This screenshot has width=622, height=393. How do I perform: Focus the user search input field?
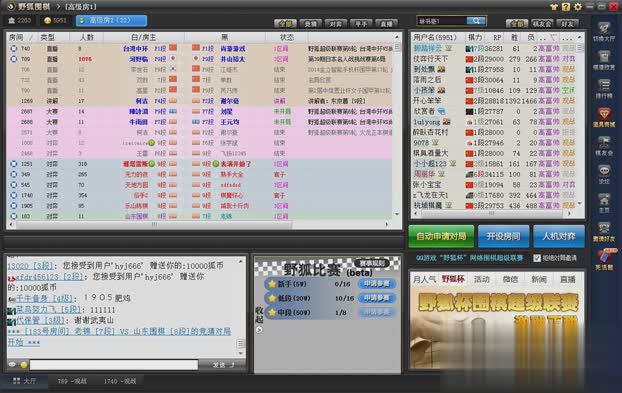(x=442, y=21)
